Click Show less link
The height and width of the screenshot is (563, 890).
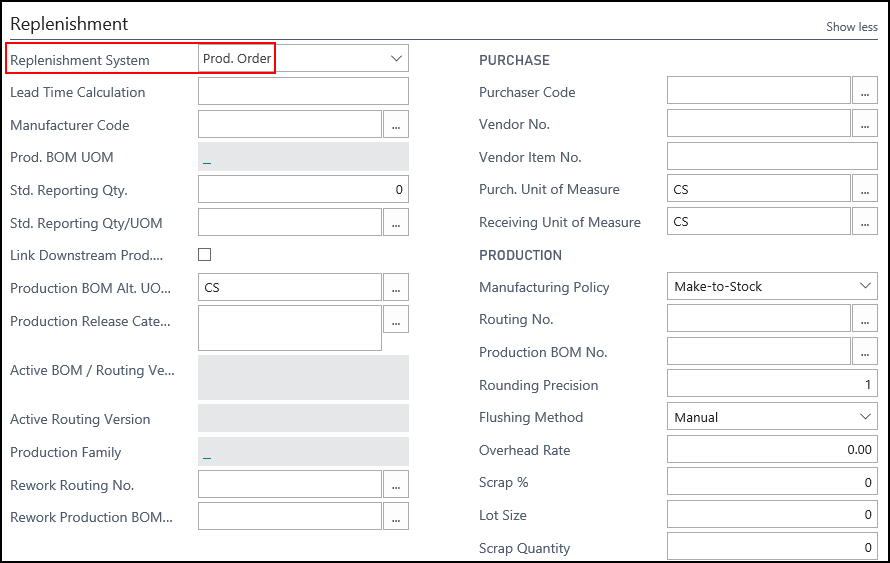pyautogui.click(x=851, y=27)
